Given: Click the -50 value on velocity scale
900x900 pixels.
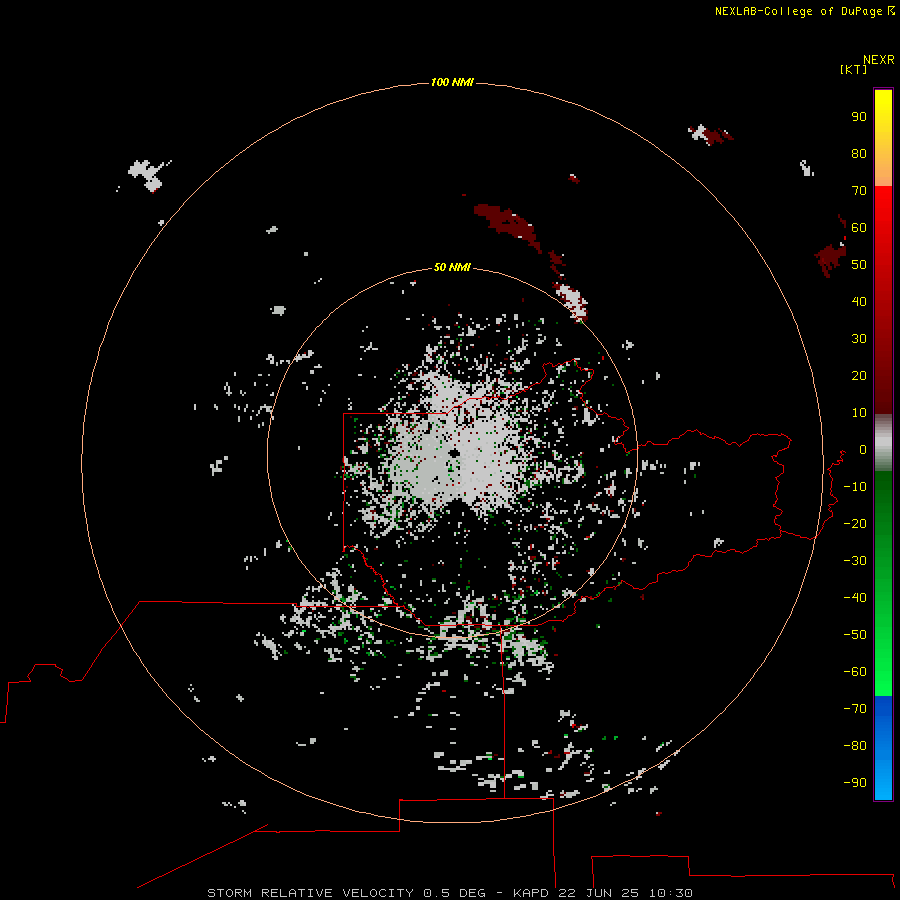Looking at the screenshot, I should click(x=855, y=635).
